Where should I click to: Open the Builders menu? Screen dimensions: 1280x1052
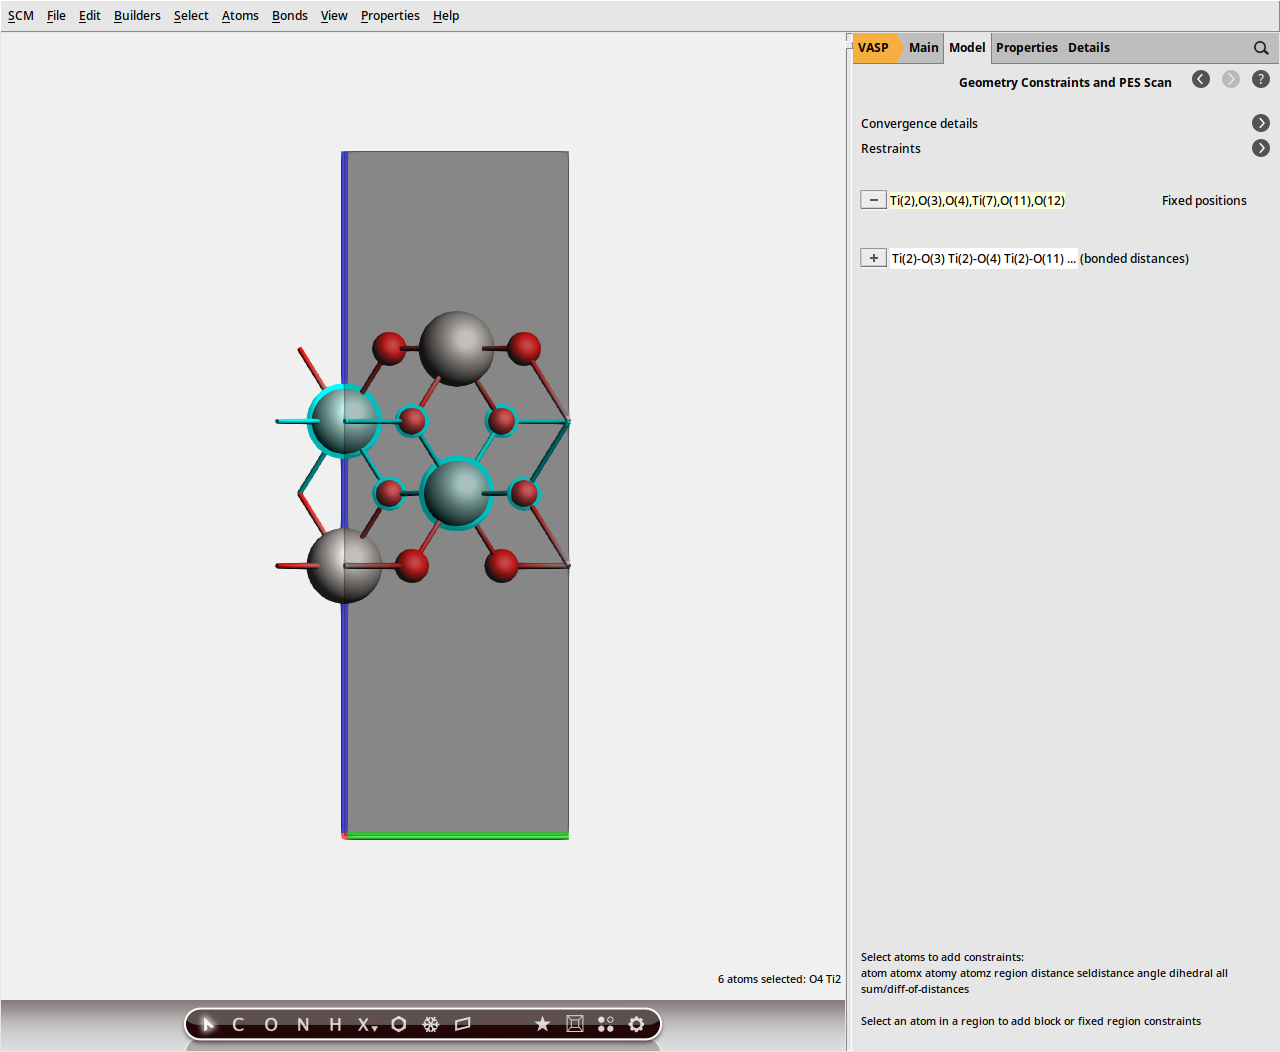pos(137,15)
